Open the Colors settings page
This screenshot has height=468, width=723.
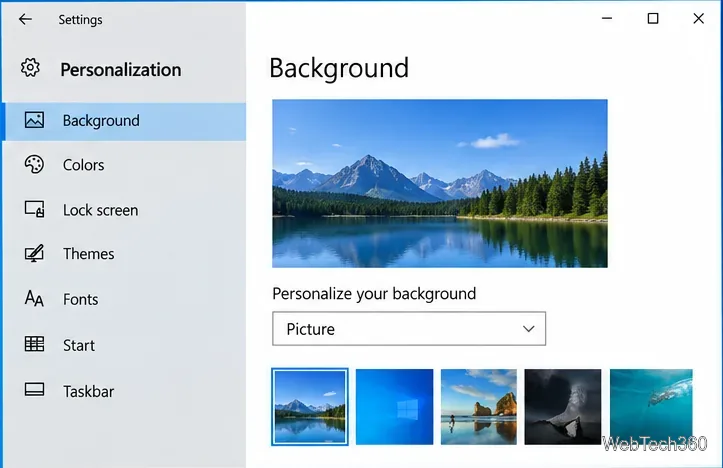tap(124, 165)
